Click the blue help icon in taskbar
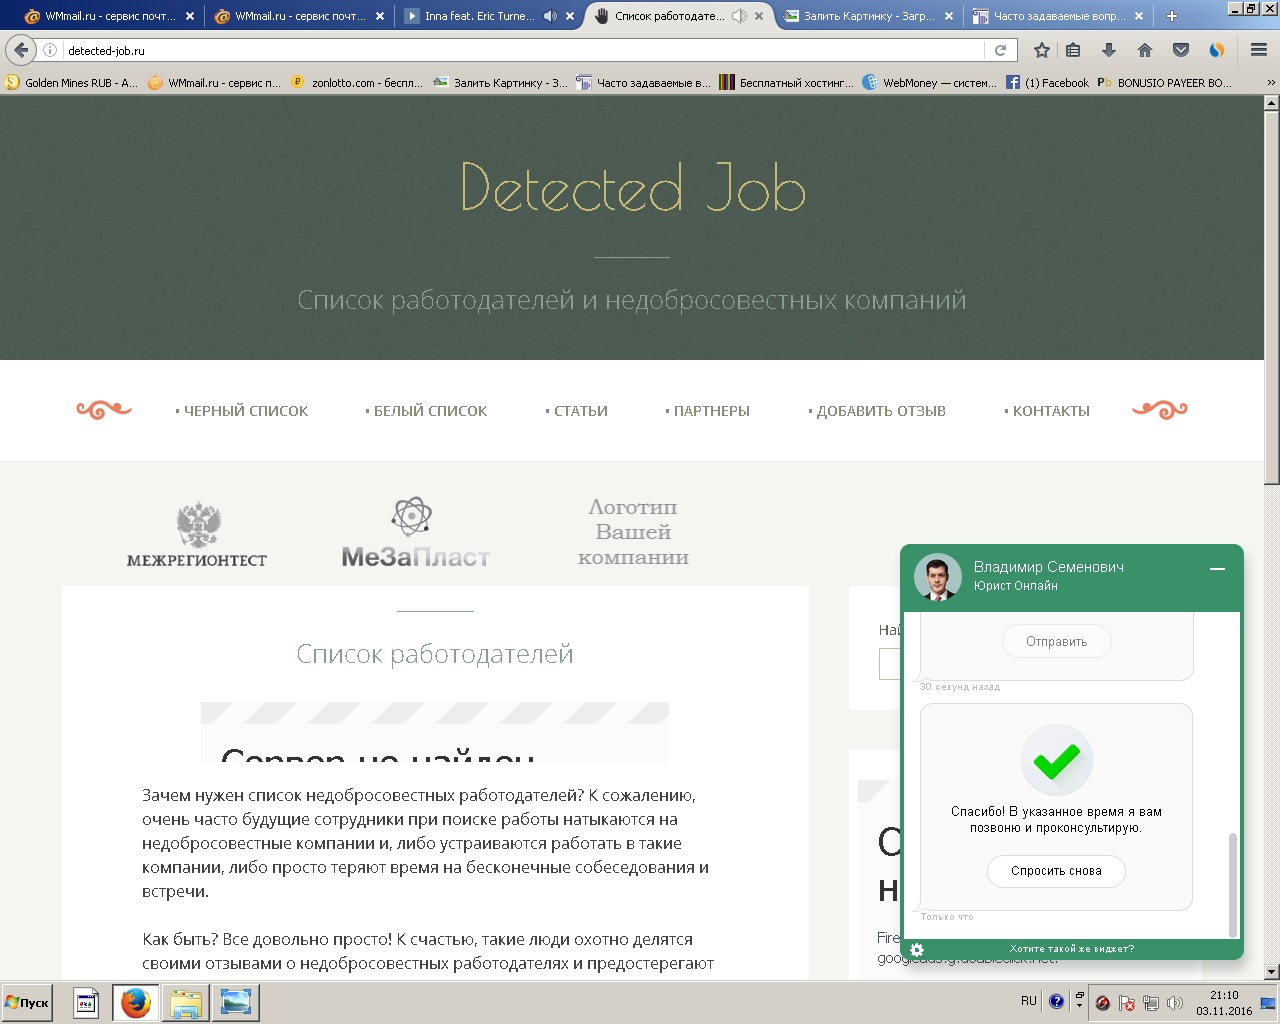This screenshot has width=1280, height=1024. [x=1056, y=1001]
